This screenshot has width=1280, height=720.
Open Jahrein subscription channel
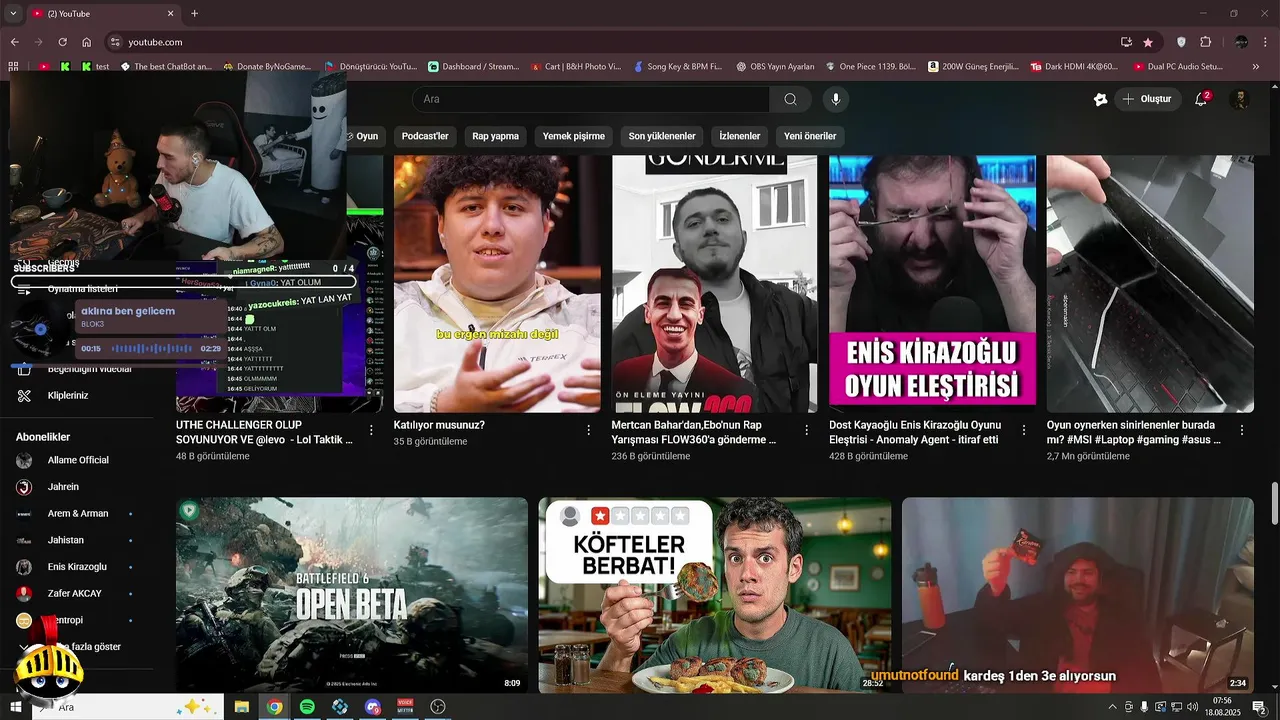pos(63,487)
